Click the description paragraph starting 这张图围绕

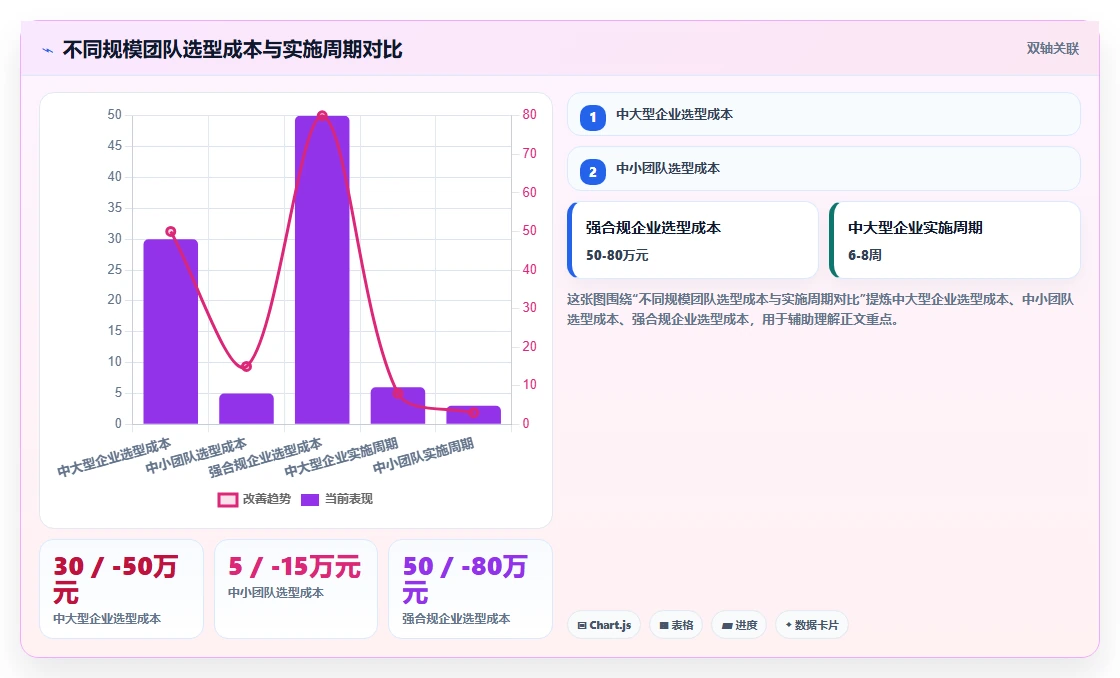pos(821,309)
